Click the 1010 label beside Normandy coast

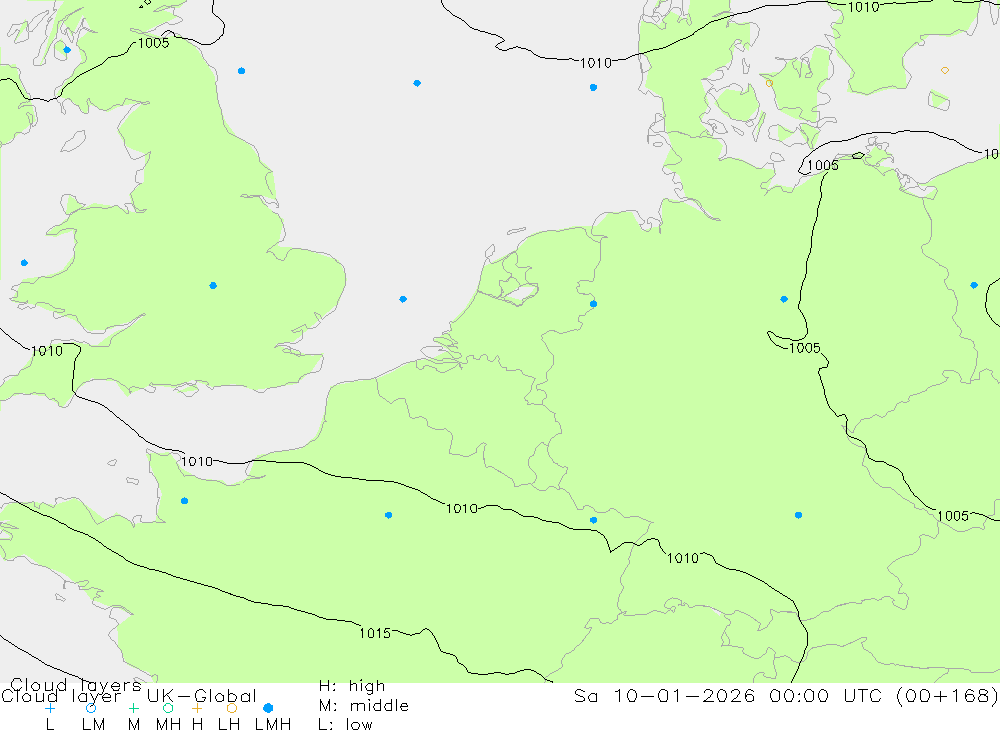coord(196,461)
